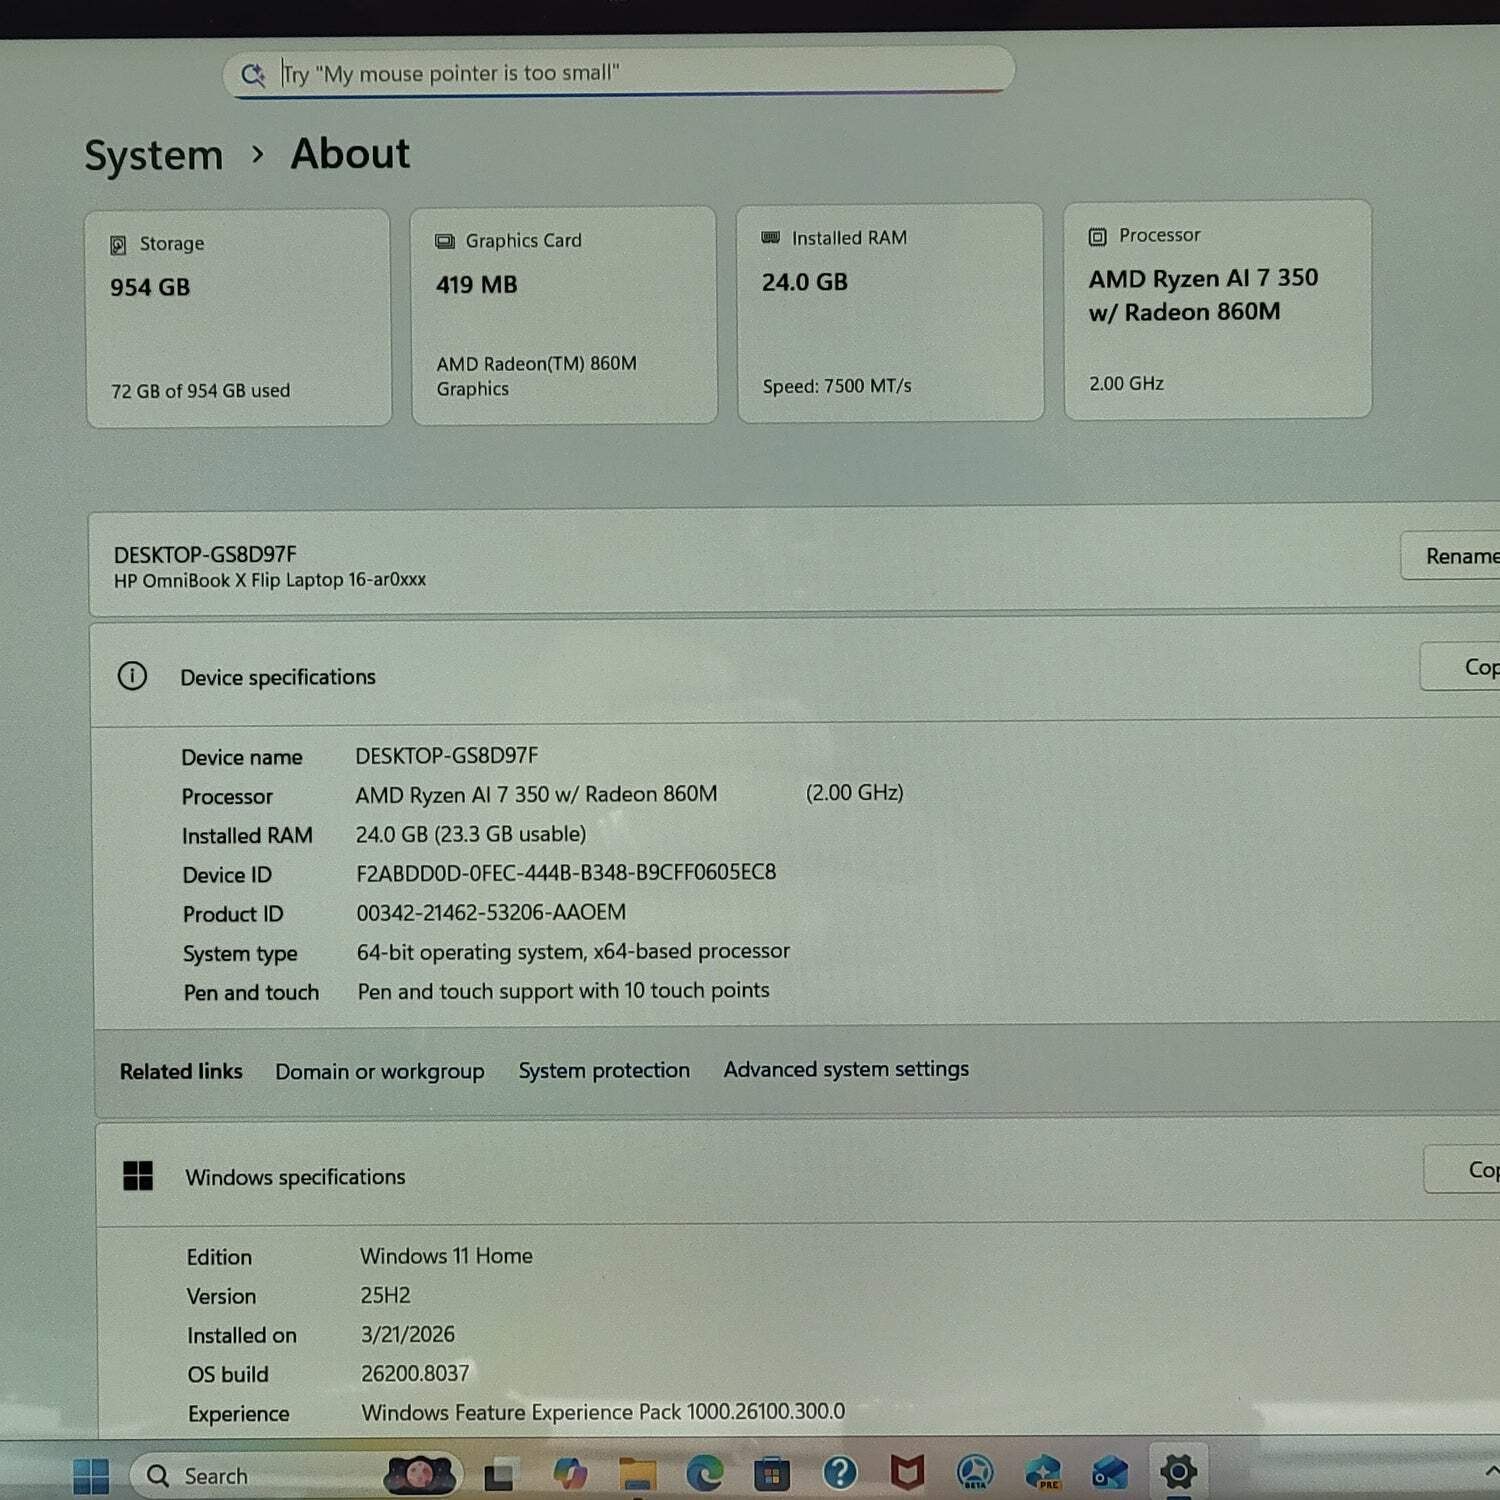Screen dimensions: 1500x1500
Task: Open the System protection link
Action: [604, 1070]
